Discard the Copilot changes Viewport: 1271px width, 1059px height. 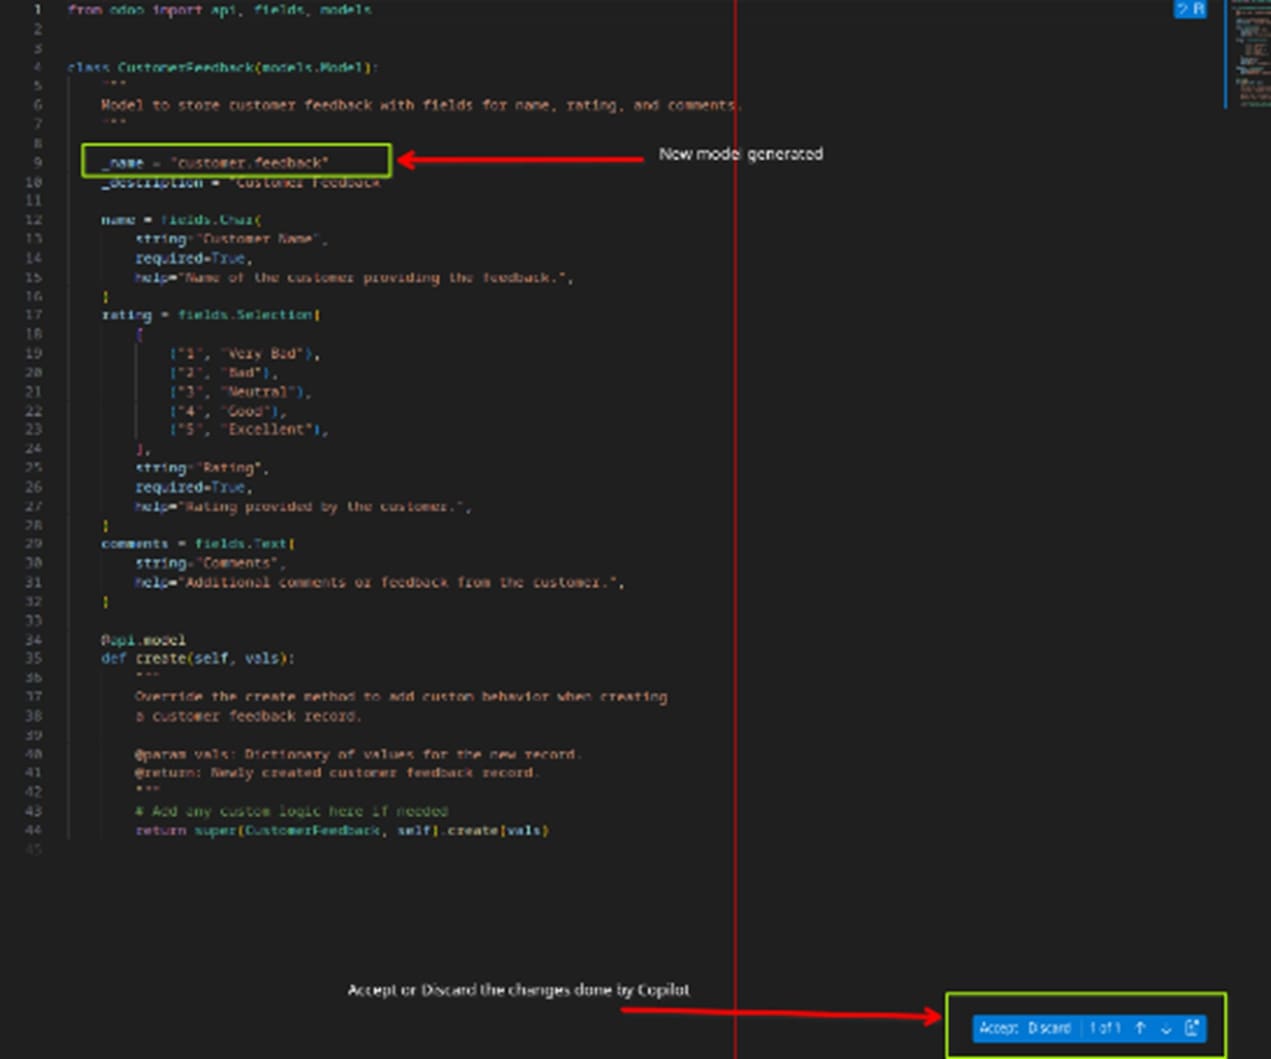coord(1049,1028)
